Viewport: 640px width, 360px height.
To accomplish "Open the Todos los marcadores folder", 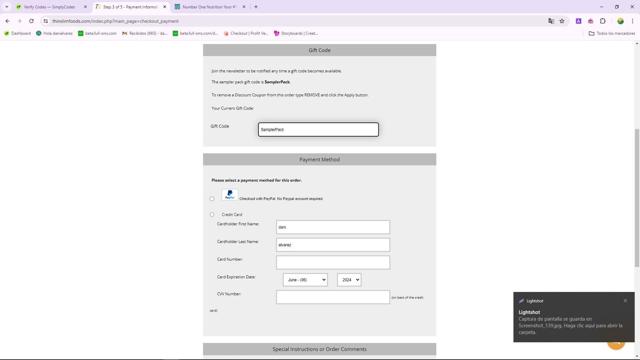I will click(x=612, y=33).
